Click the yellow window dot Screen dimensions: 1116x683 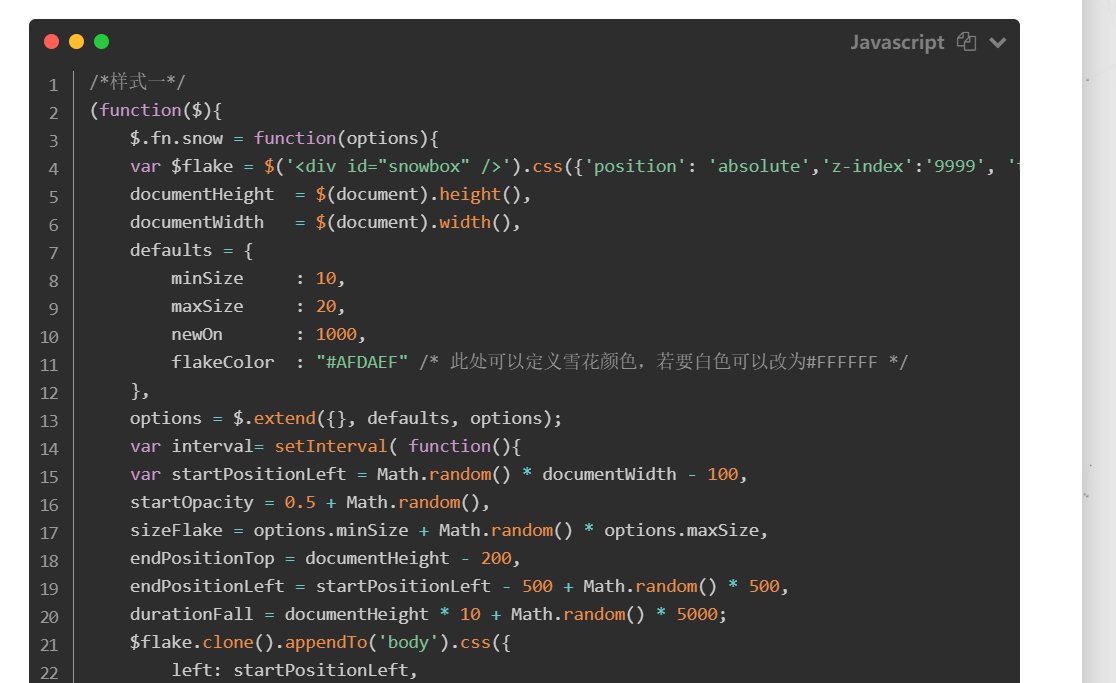(76, 41)
